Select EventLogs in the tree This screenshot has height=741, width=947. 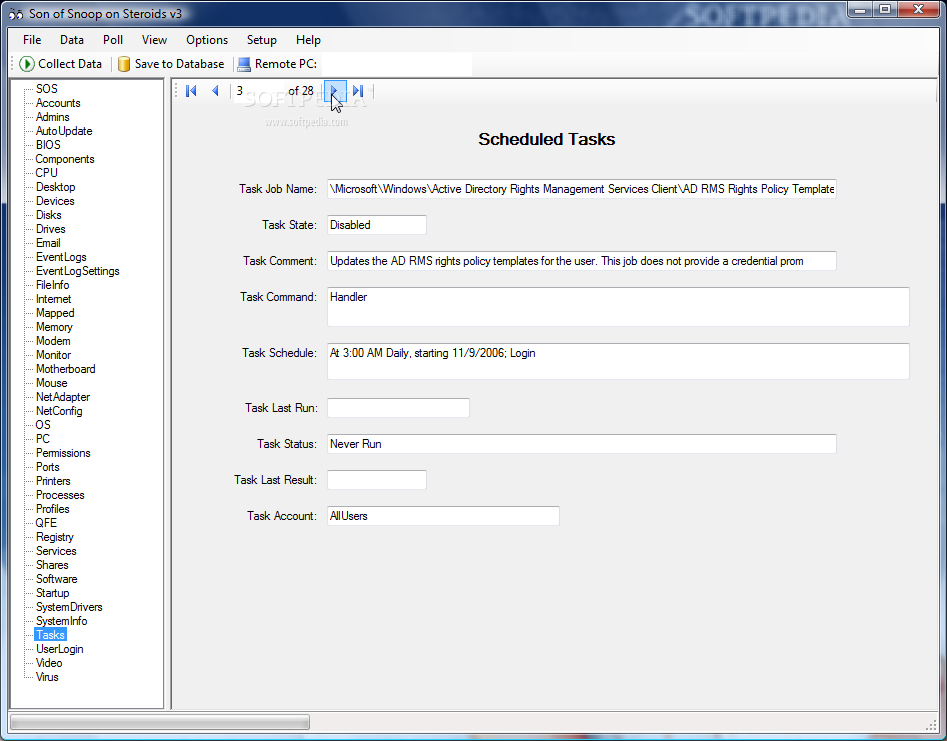click(x=61, y=257)
